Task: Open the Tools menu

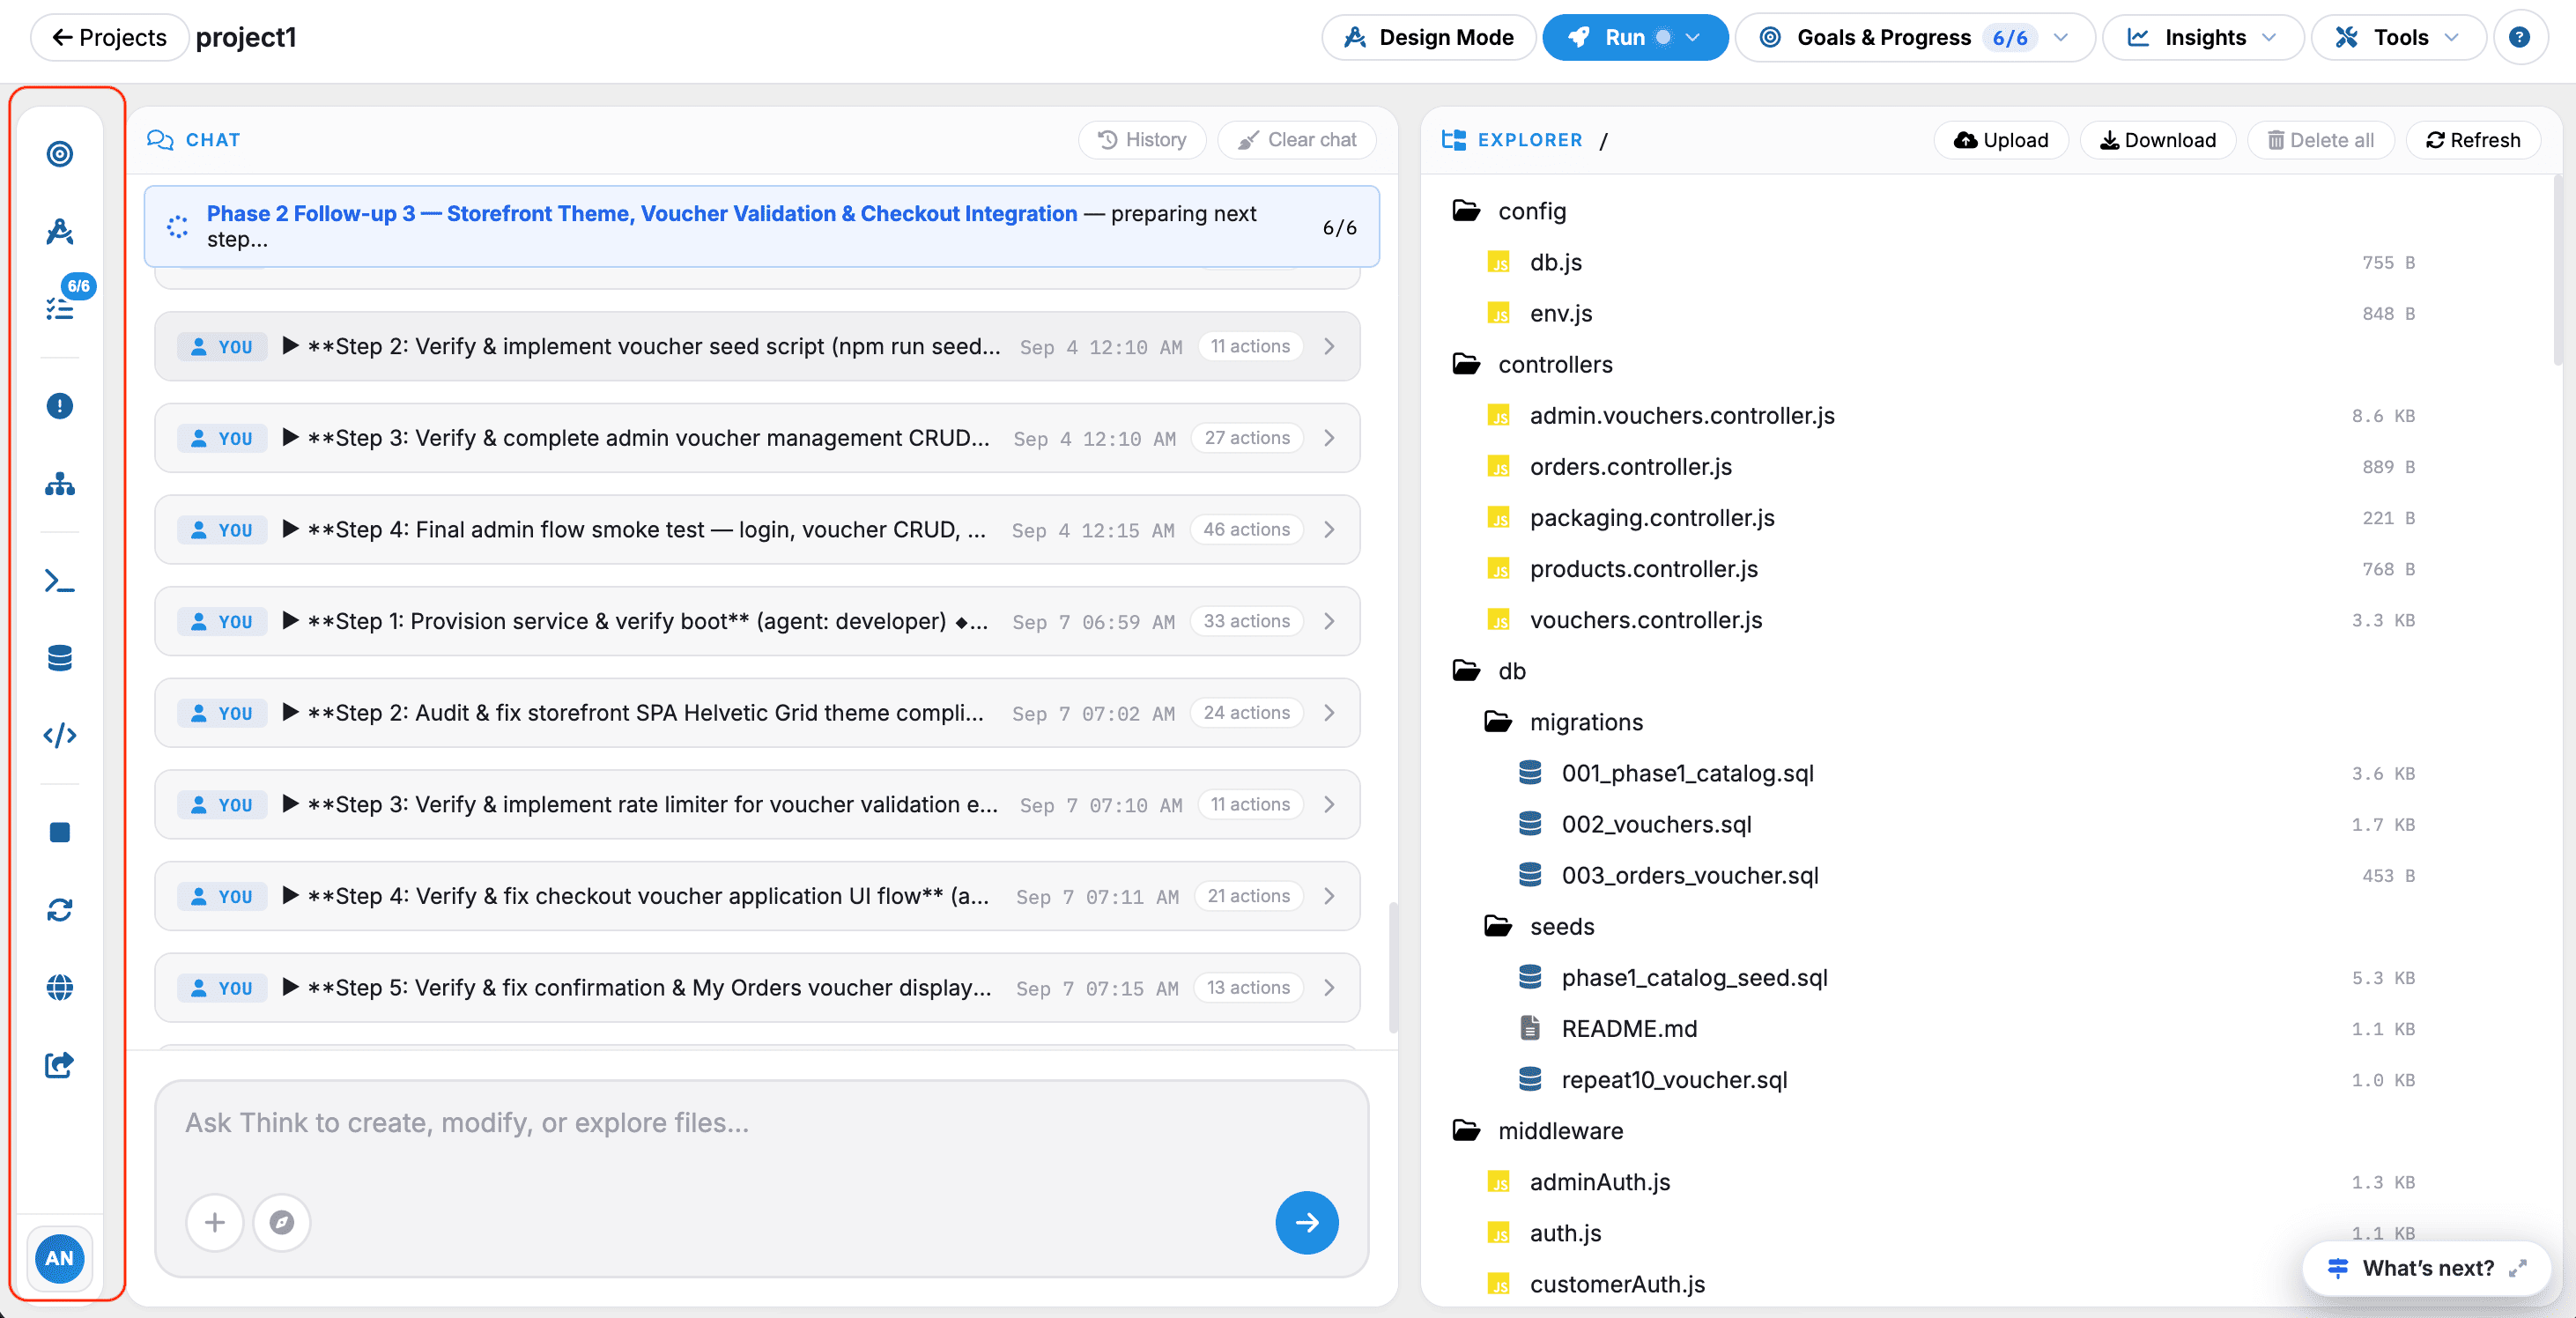Action: [2398, 38]
